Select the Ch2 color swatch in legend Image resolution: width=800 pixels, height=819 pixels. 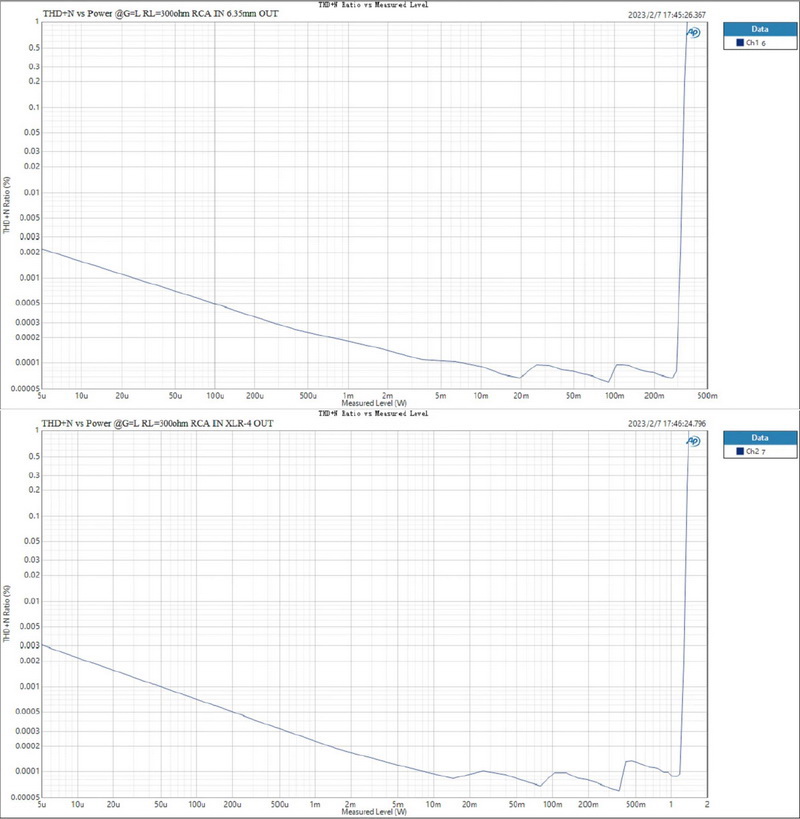(x=739, y=452)
